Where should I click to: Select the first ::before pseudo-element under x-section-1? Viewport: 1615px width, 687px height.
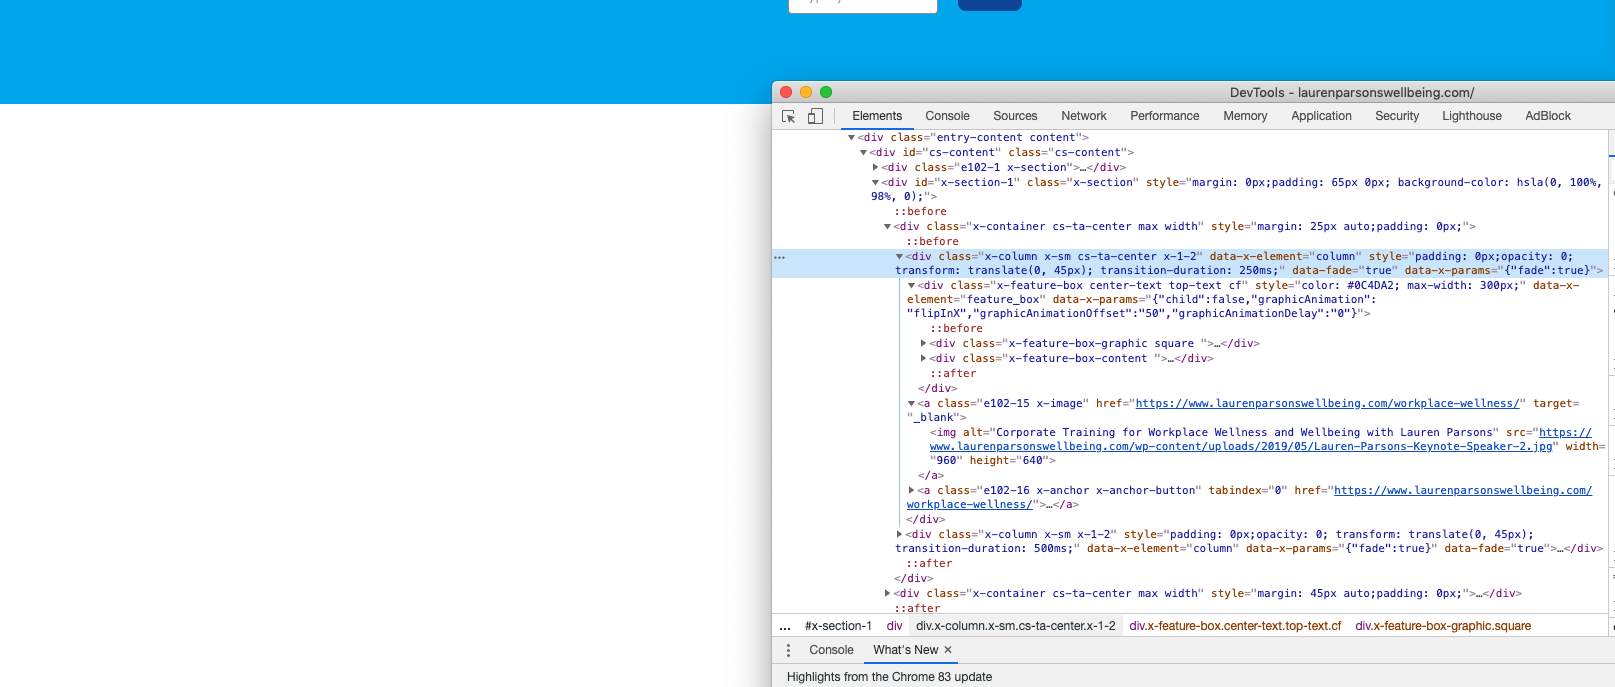point(920,212)
